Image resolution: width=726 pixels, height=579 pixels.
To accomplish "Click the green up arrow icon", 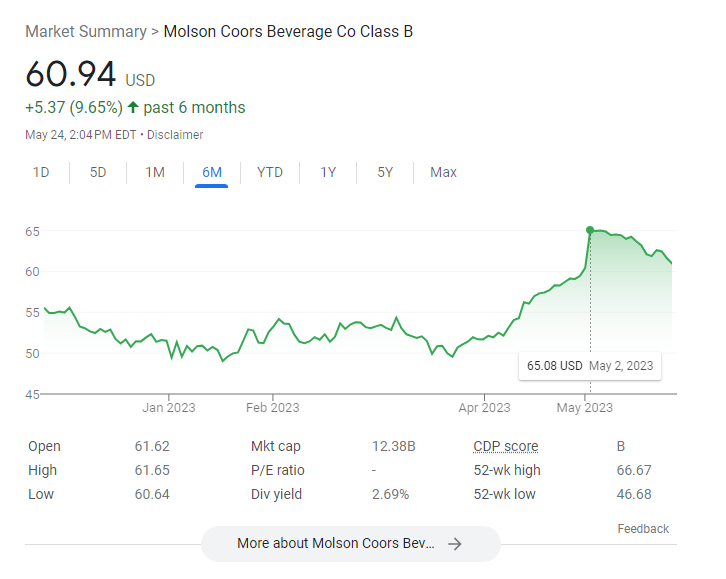I will (133, 107).
